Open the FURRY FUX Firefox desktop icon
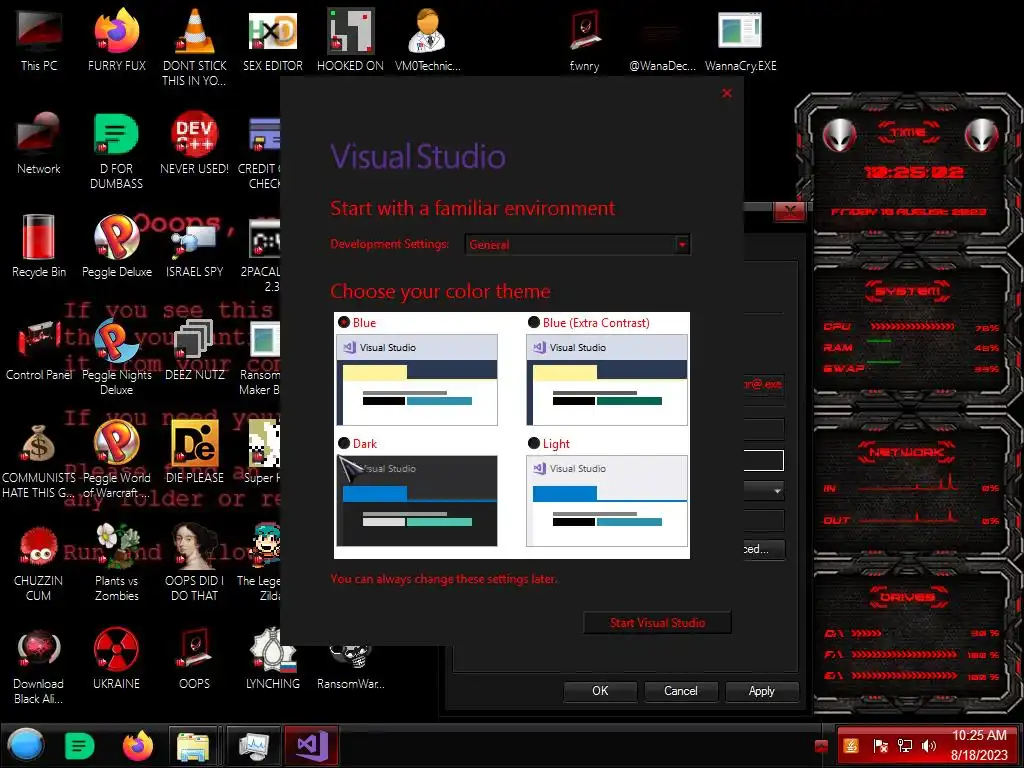This screenshot has width=1024, height=768. tap(117, 40)
